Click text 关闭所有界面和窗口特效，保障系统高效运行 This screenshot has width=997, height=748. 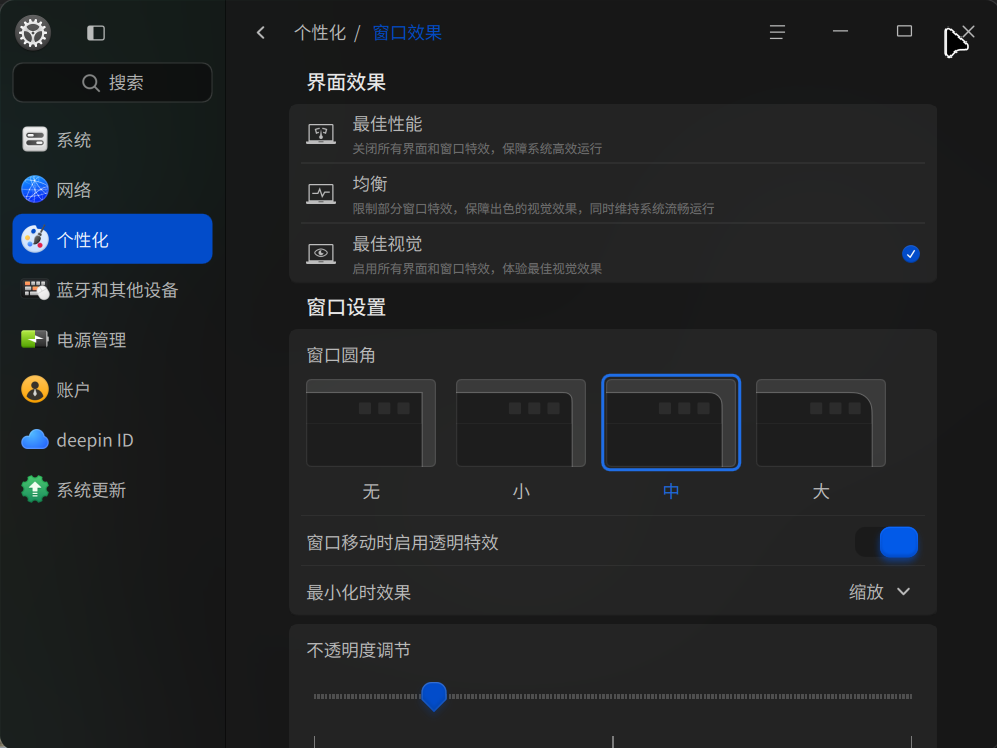tap(478, 149)
